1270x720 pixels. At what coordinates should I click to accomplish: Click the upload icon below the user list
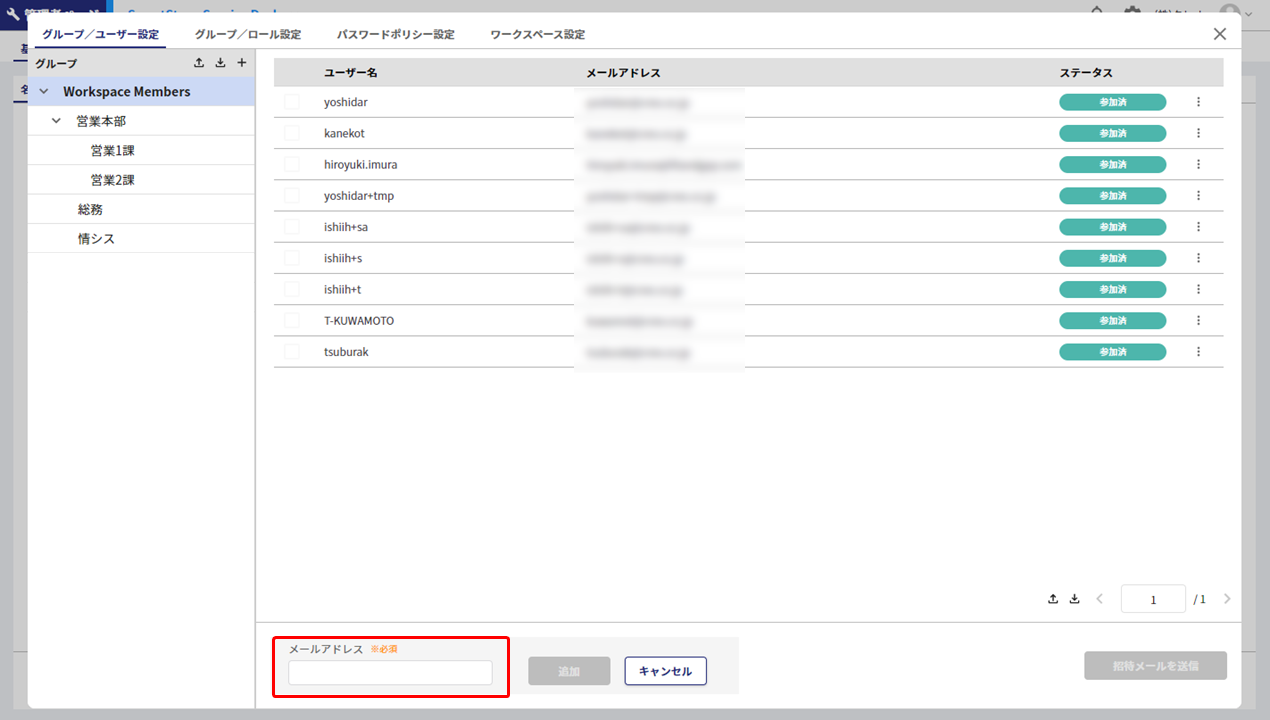[1053, 599]
